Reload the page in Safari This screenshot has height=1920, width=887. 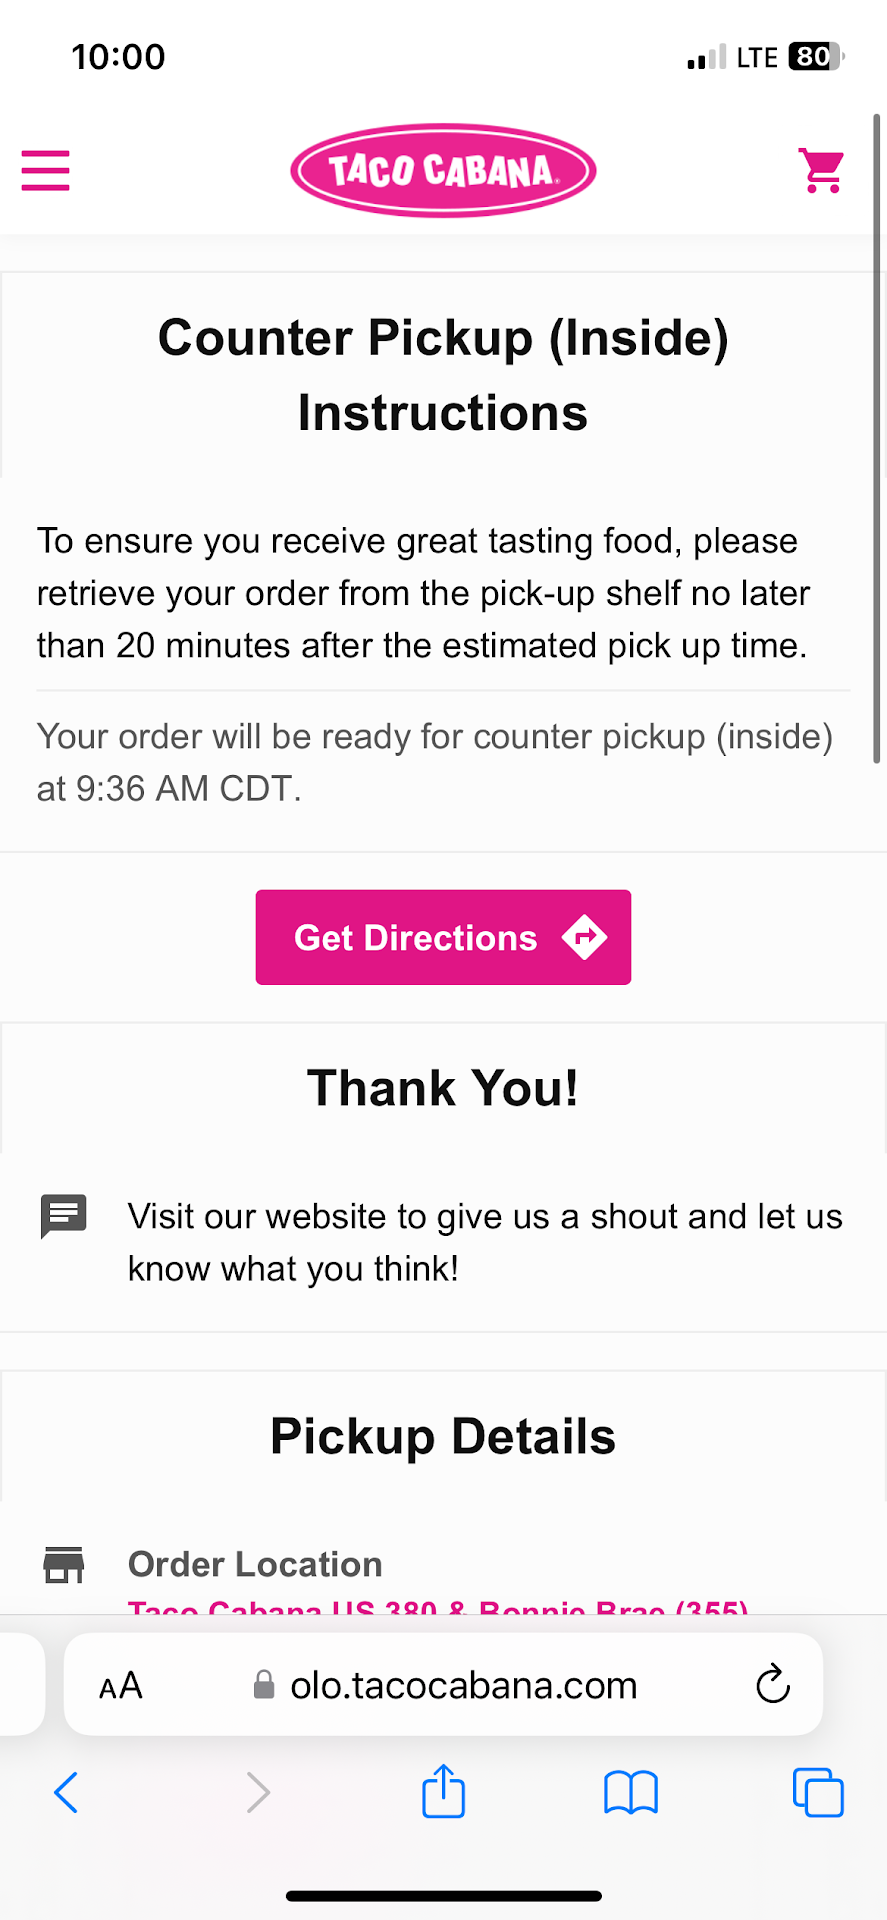tap(773, 1685)
